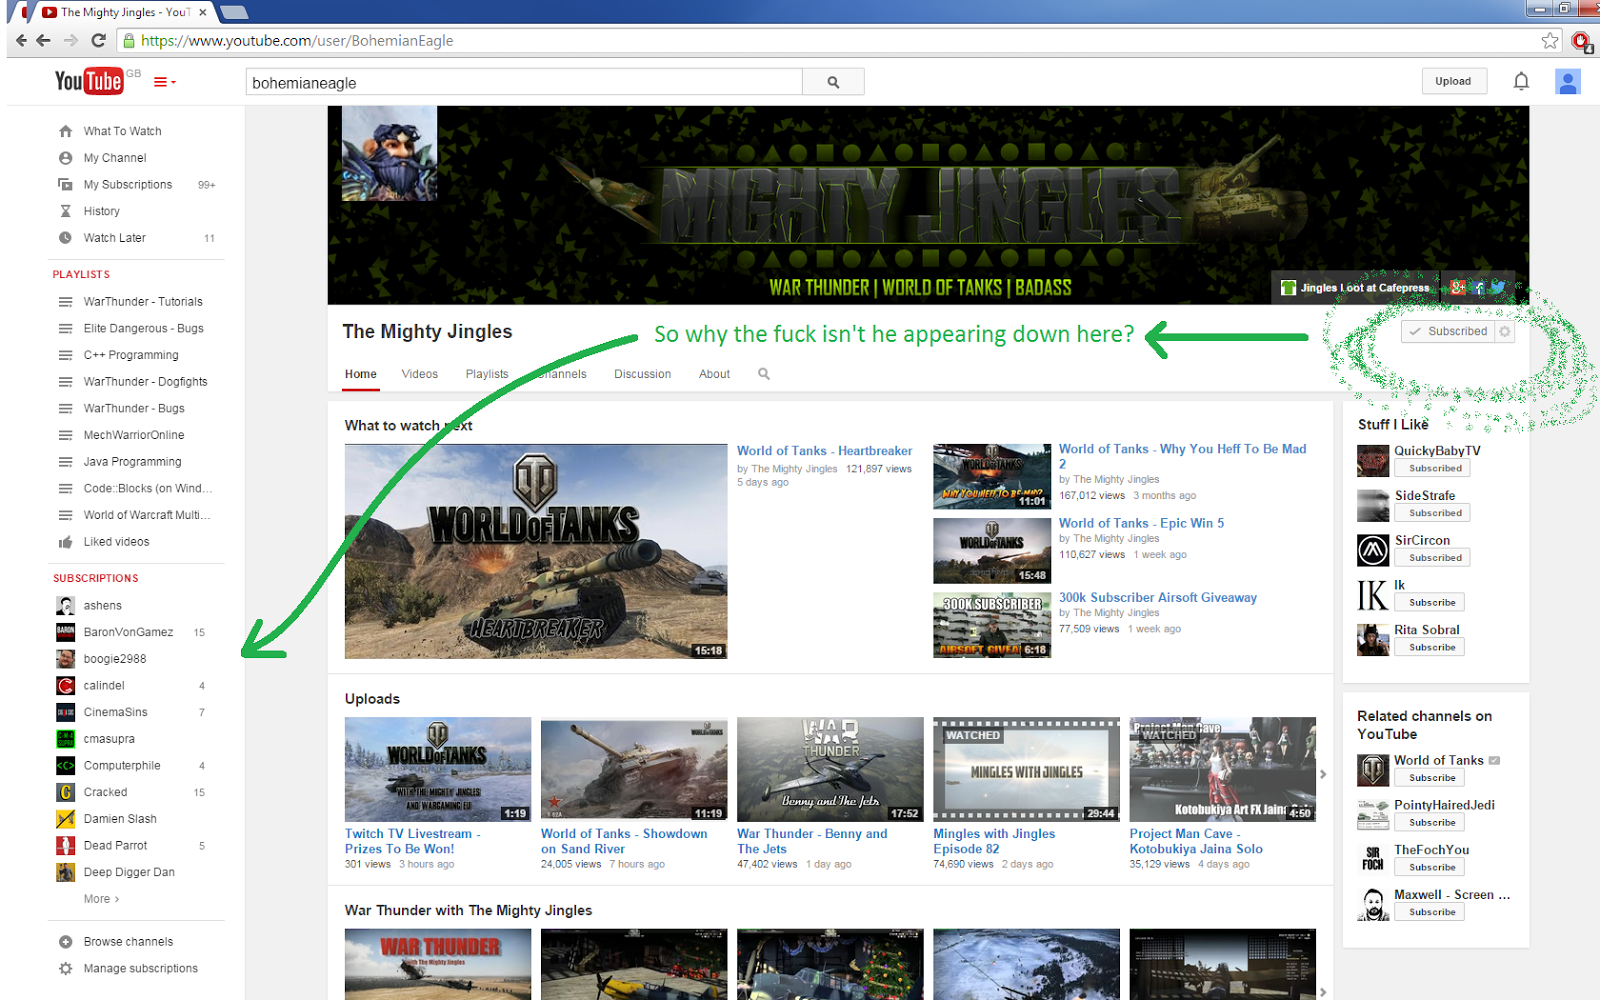
Task: Play World of Tanks Heartbreaker large thumbnail
Action: tap(536, 551)
